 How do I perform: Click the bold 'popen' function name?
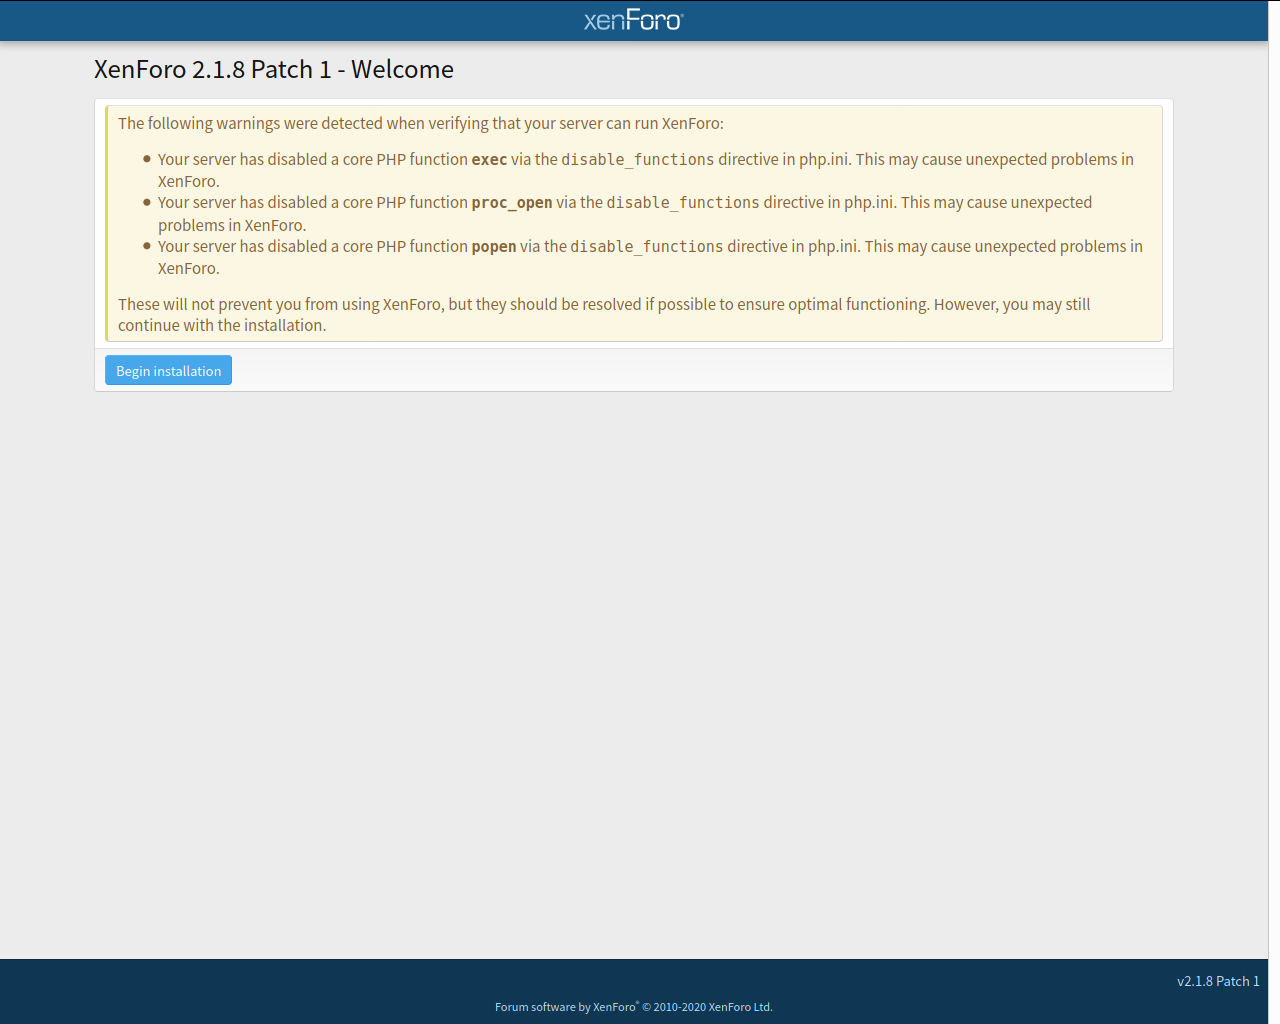[494, 247]
